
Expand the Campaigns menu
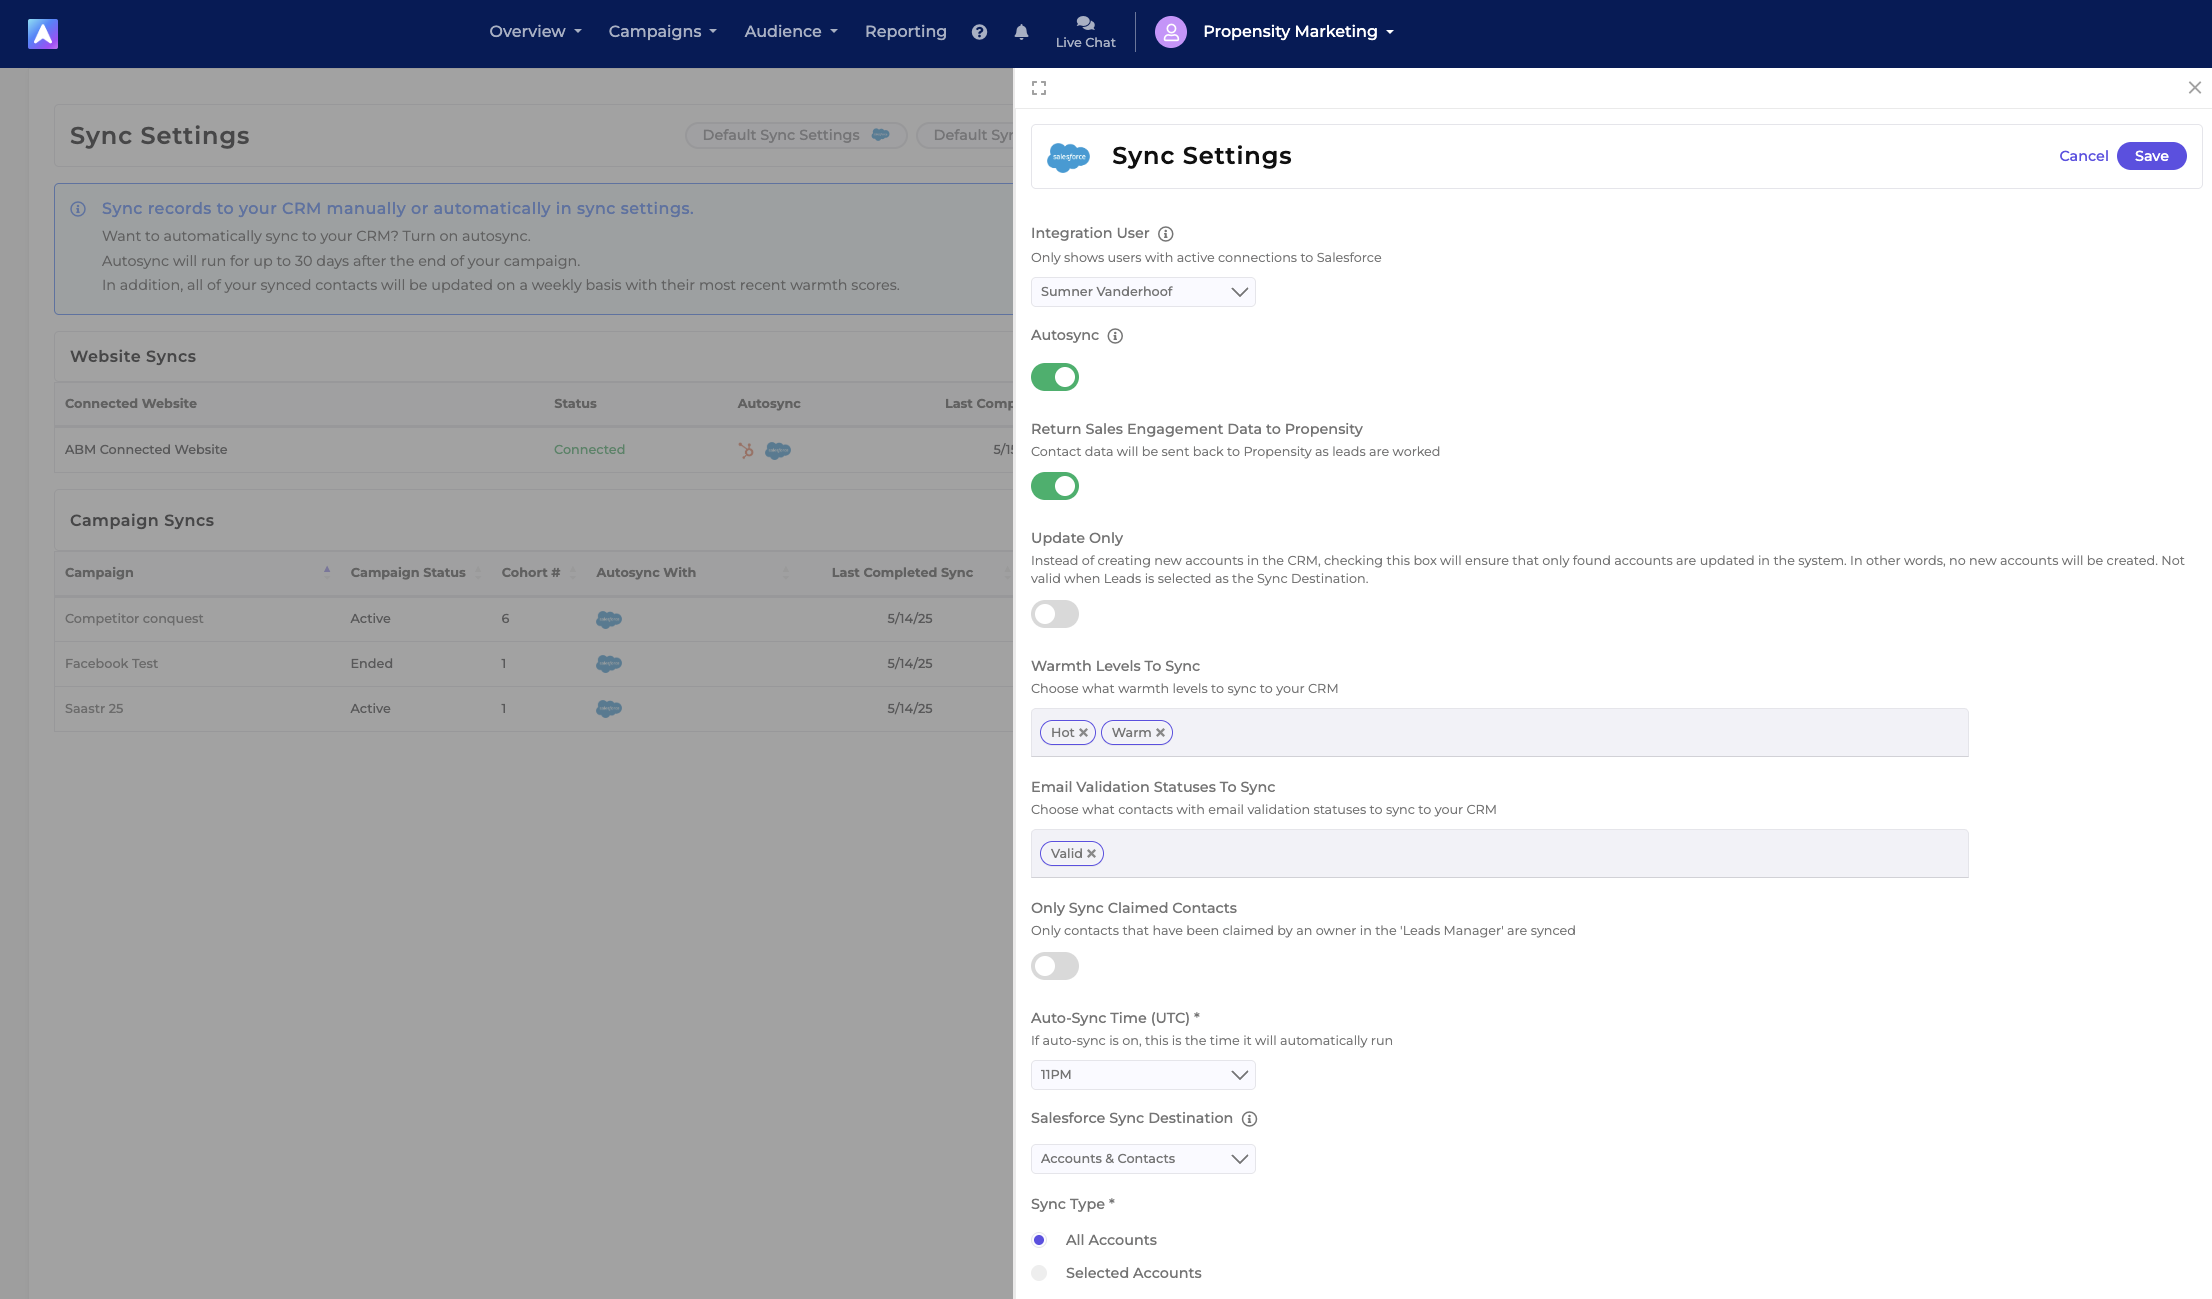tap(662, 32)
